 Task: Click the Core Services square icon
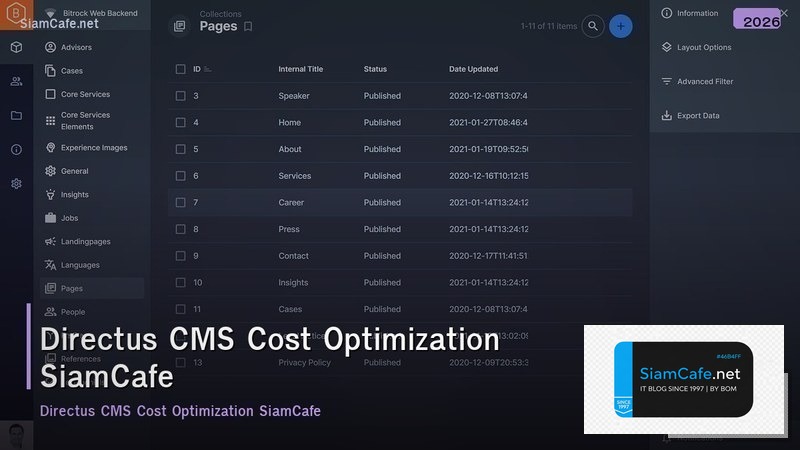[50, 94]
